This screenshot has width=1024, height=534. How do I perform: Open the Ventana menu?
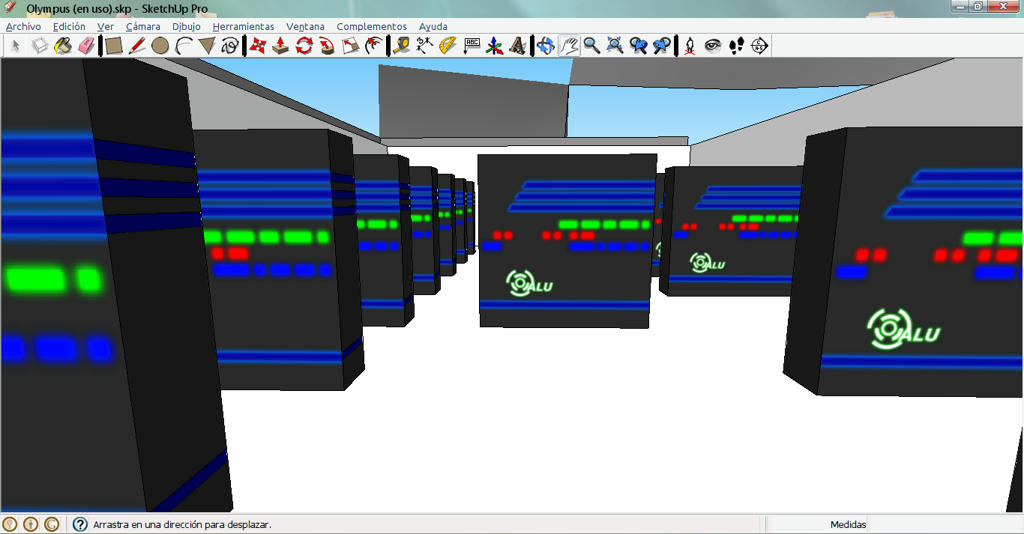point(305,27)
